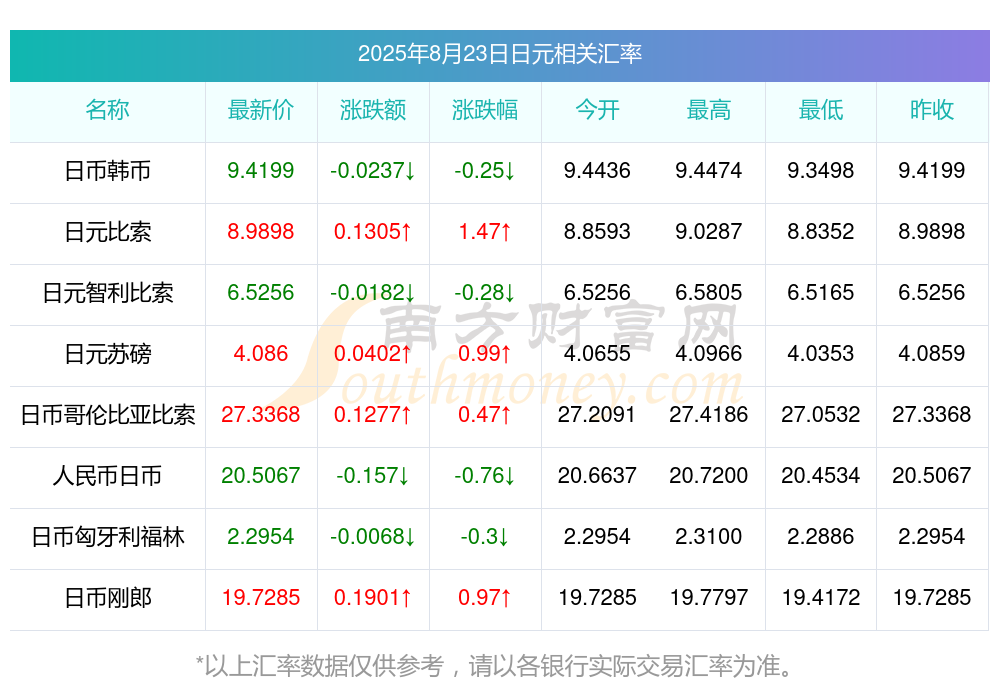Select percent change 0.47↑
Image resolution: width=1000 pixels, height=698 pixels.
(x=485, y=415)
